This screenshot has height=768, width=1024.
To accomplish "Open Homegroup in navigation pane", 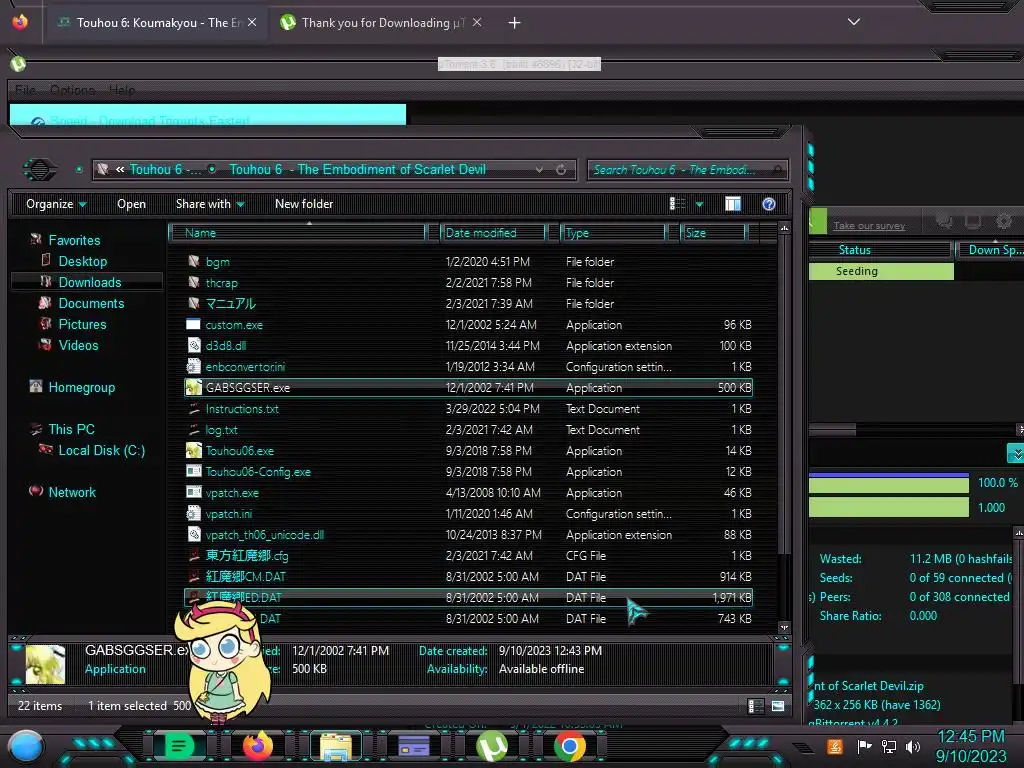I will (x=82, y=387).
